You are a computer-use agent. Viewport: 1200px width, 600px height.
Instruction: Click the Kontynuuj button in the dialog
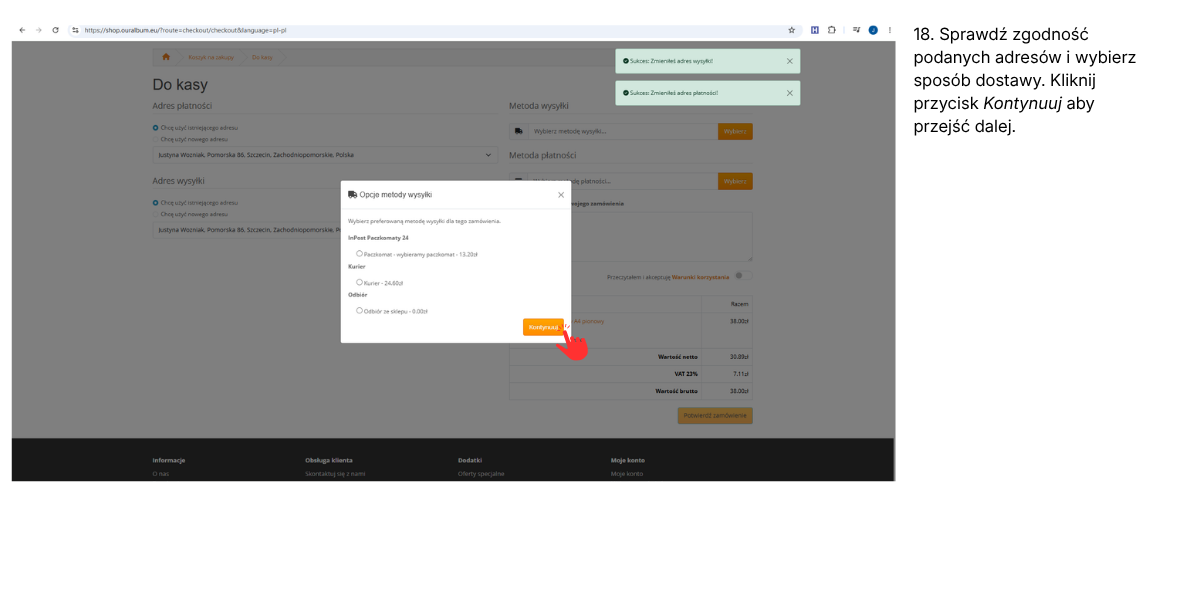tap(543, 327)
